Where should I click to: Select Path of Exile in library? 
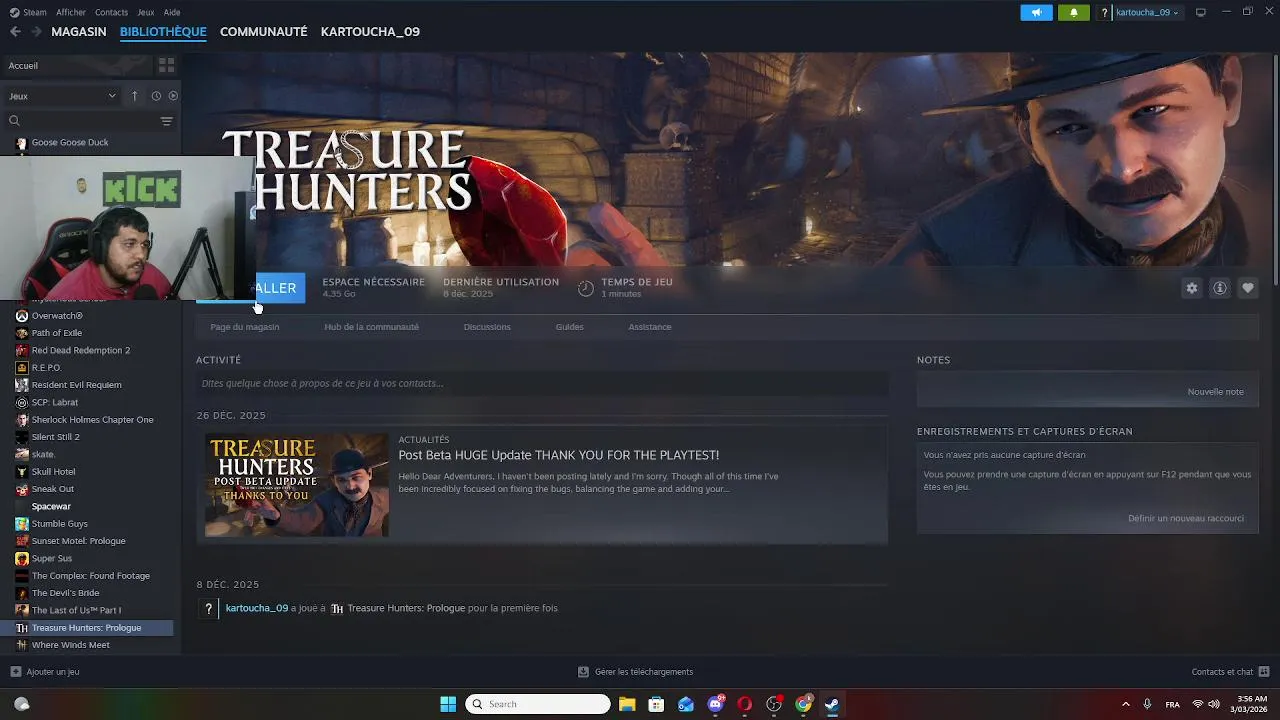(57, 333)
